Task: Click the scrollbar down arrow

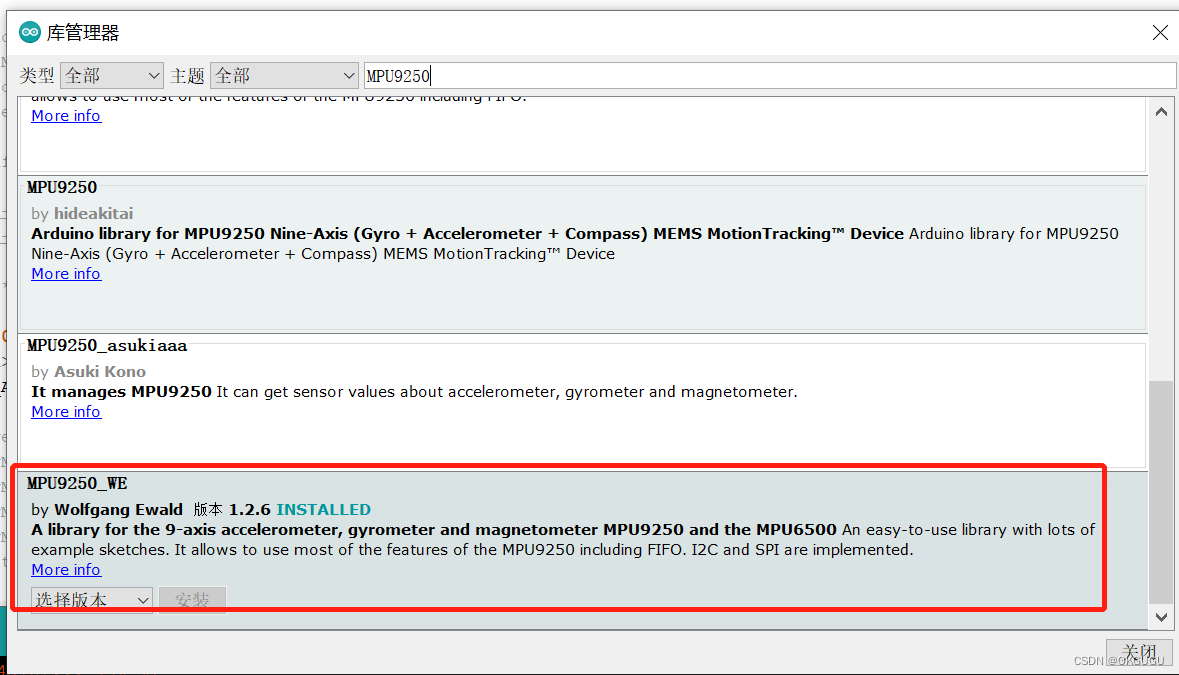Action: tap(1161, 617)
